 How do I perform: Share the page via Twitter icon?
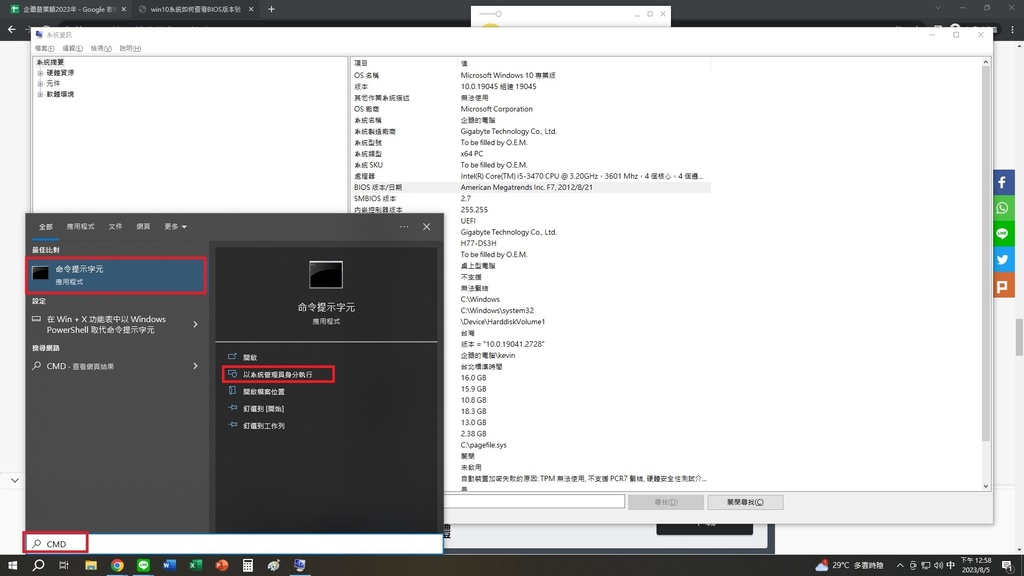(1002, 260)
